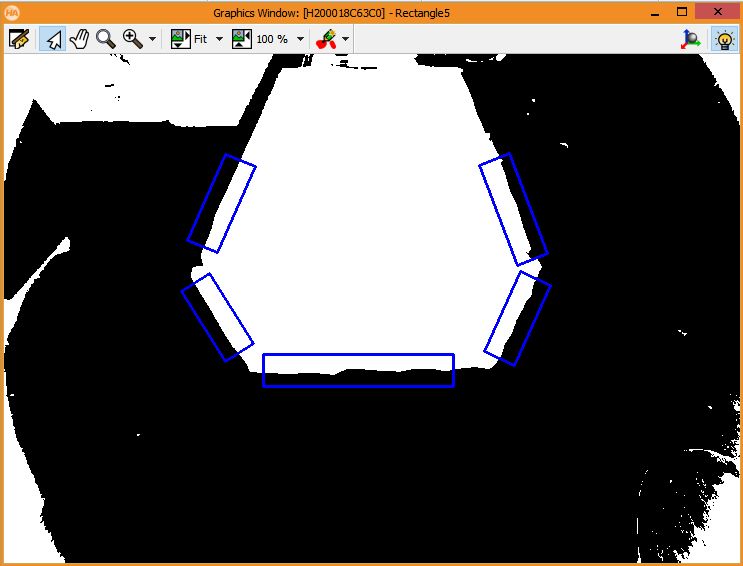
Task: Click the fit image to window icon
Action: (181, 39)
